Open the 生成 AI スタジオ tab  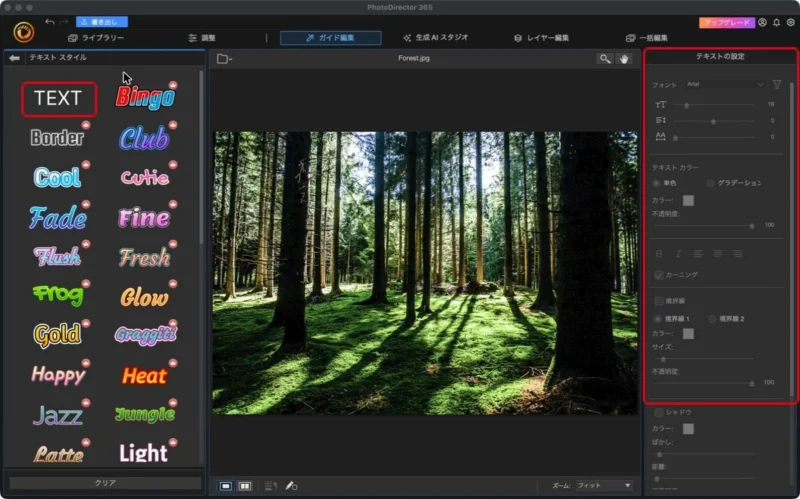(x=435, y=38)
